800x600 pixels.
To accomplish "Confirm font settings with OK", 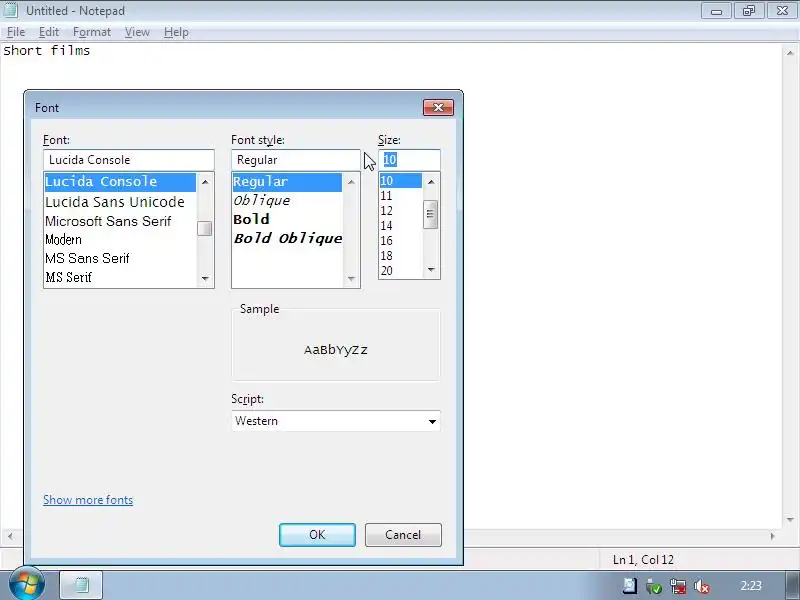I will pyautogui.click(x=317, y=535).
